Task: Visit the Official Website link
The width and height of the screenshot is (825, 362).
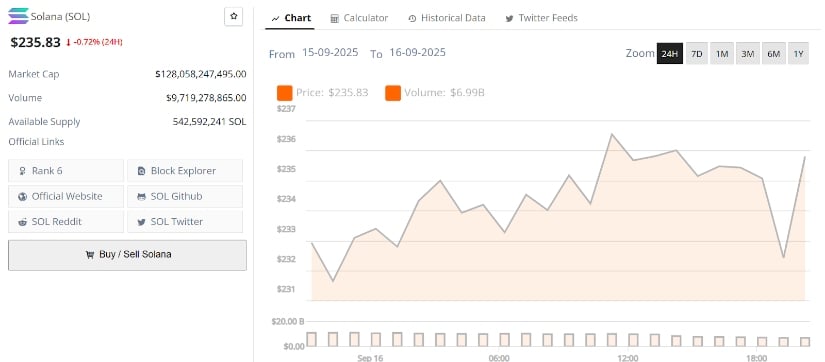Action: click(66, 196)
